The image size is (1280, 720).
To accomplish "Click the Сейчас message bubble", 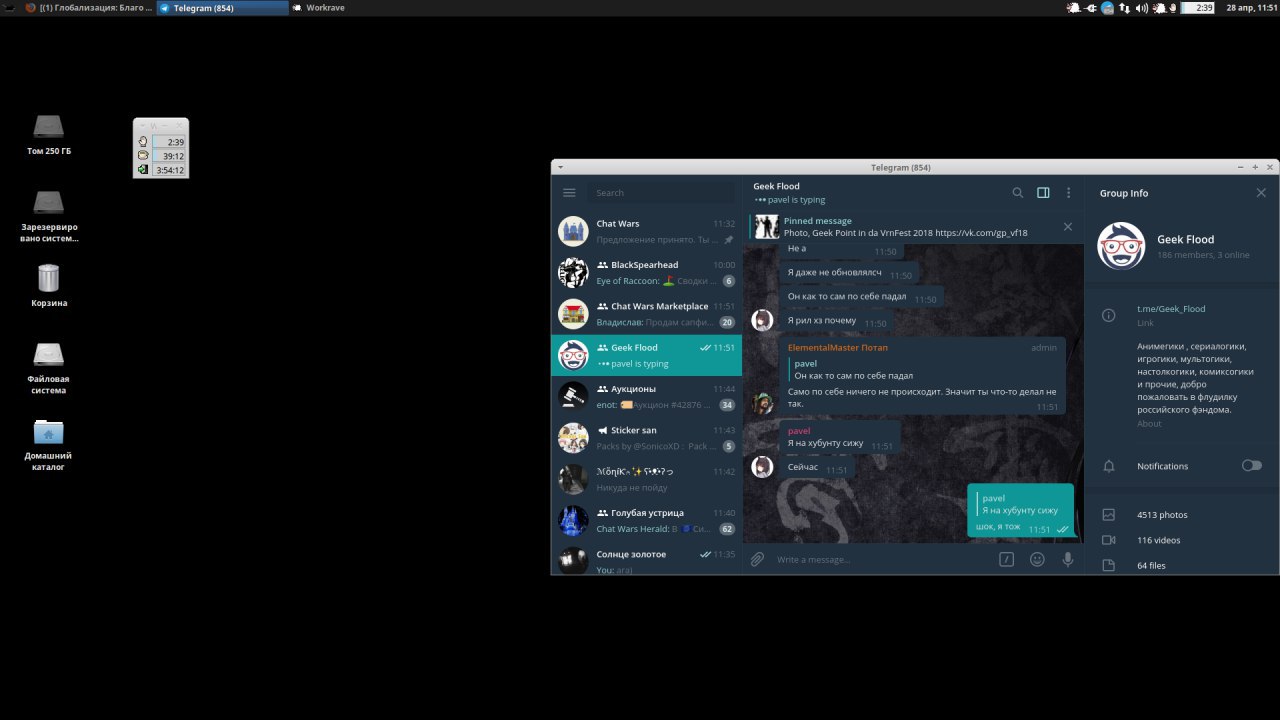I will [816, 467].
